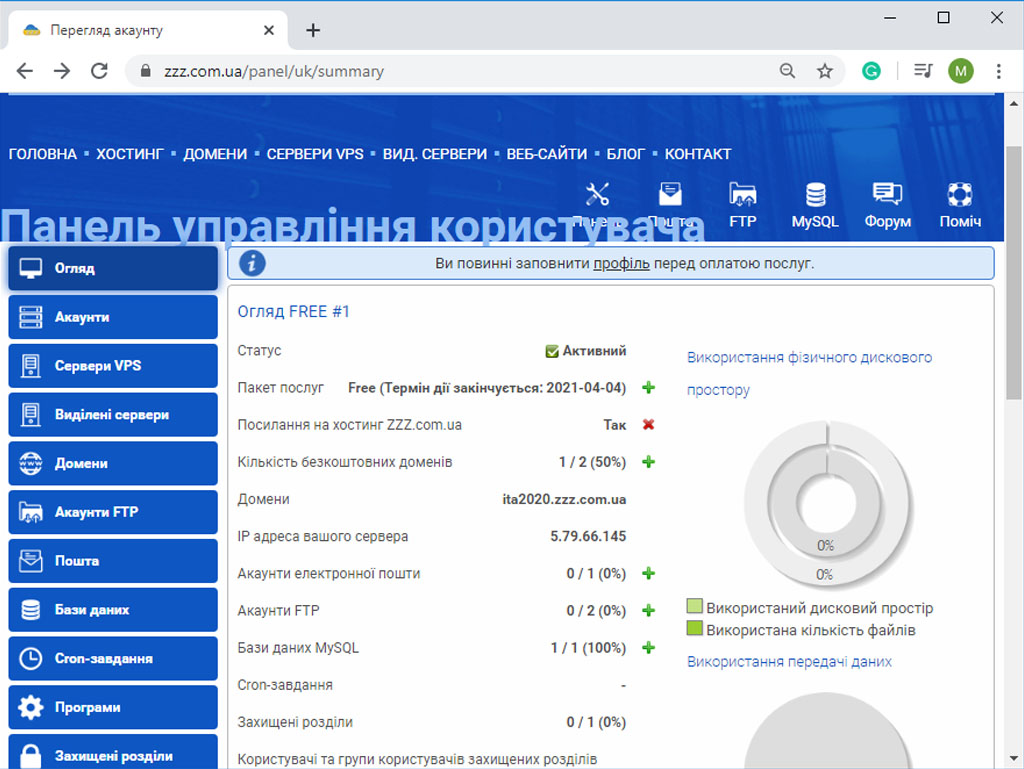Go to ВИД. СЕРВЕРИ in top navigation

435,154
